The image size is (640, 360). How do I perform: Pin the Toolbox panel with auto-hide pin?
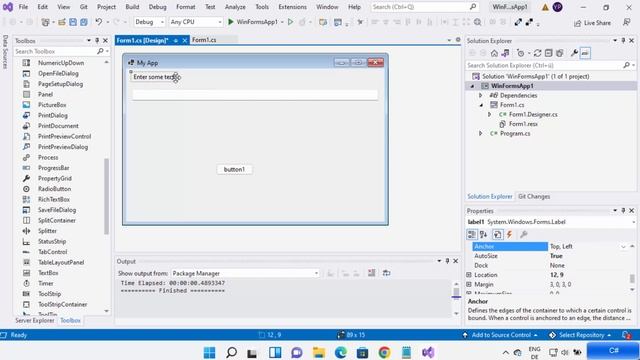(97, 41)
